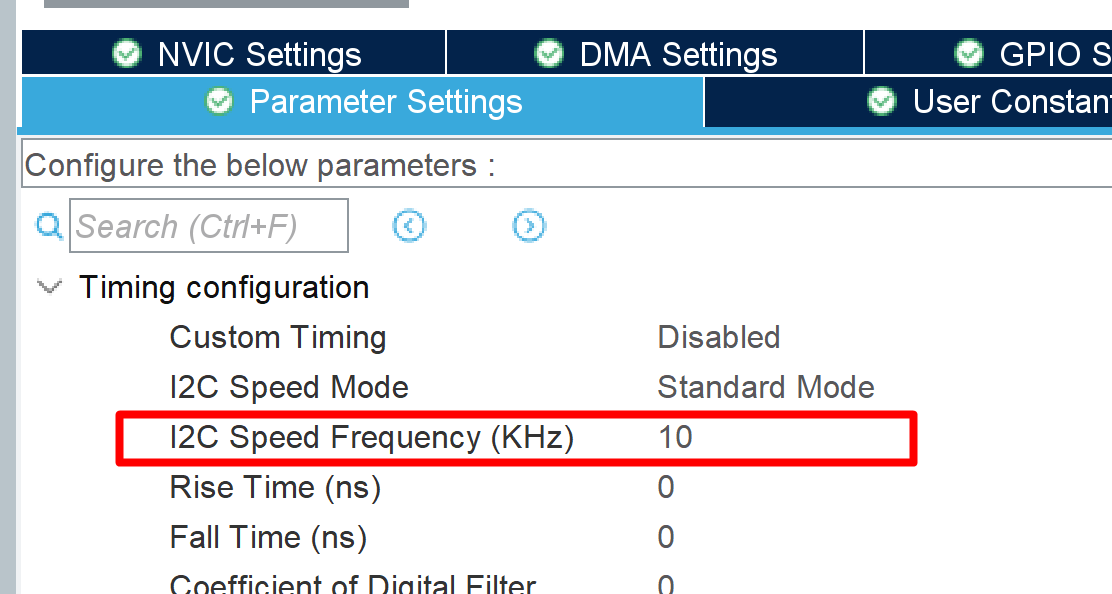Edit the Fall Time (ns) value
1112x594 pixels.
tap(666, 537)
